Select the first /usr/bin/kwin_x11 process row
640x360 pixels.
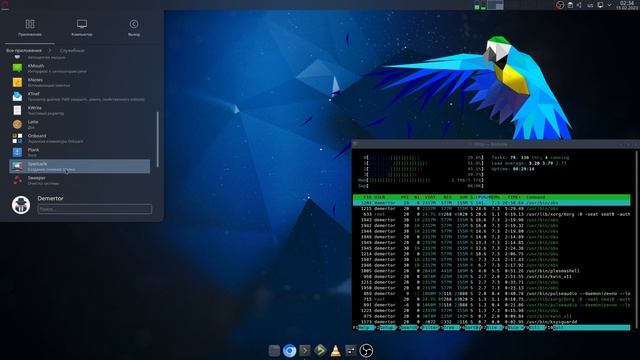[491, 276]
